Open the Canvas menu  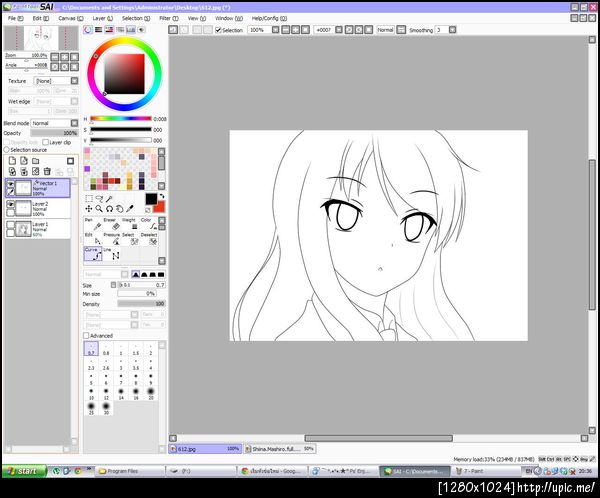tap(71, 18)
